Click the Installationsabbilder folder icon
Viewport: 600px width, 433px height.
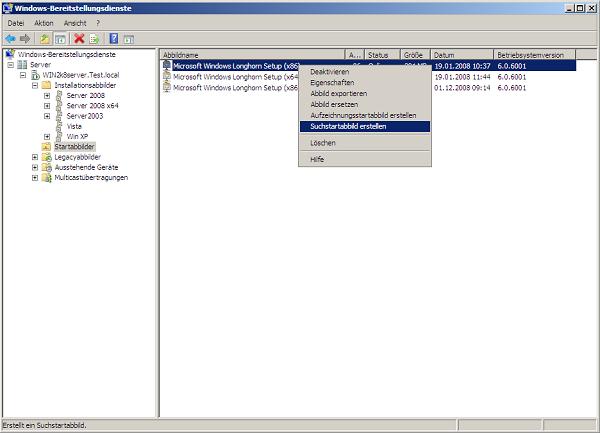(46, 85)
